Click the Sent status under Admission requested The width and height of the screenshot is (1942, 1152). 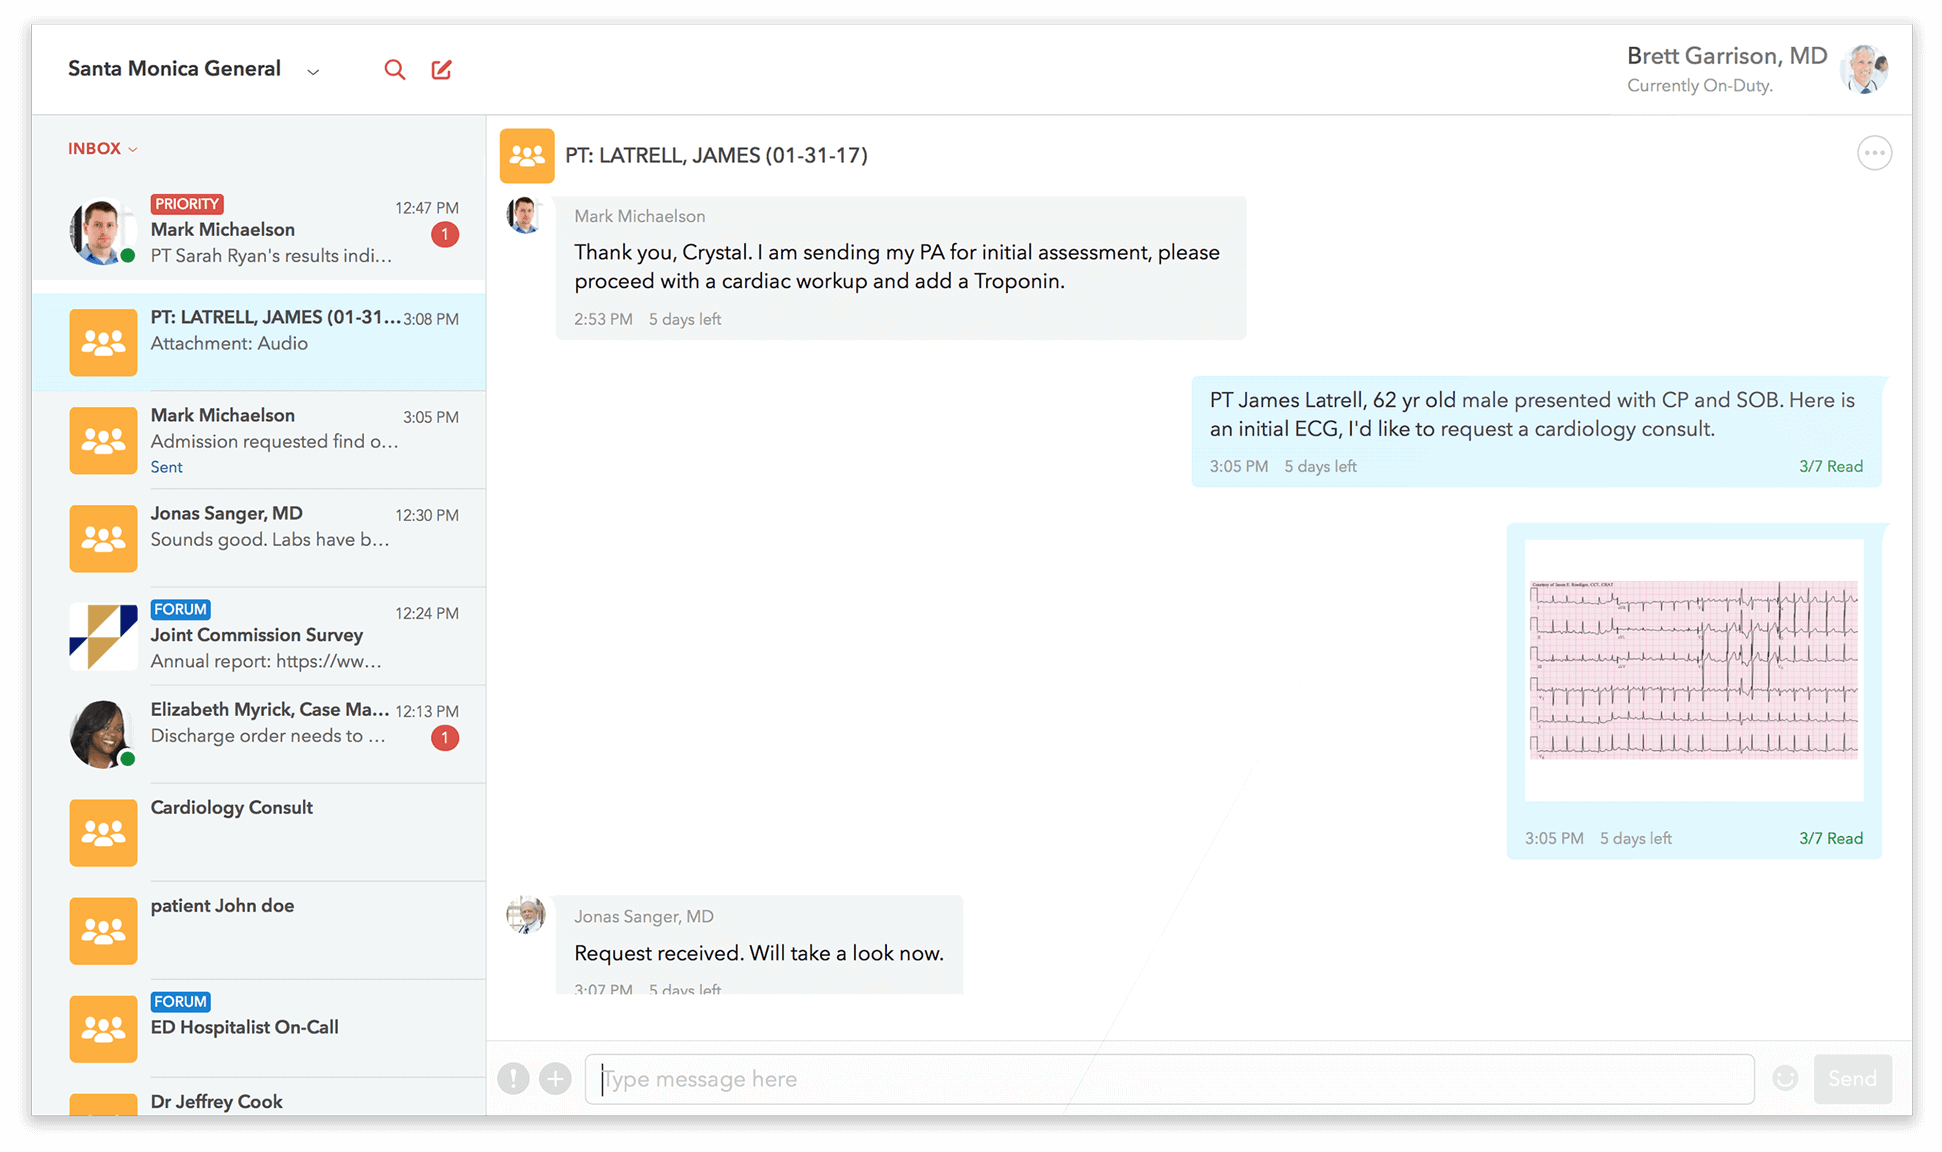click(x=166, y=467)
